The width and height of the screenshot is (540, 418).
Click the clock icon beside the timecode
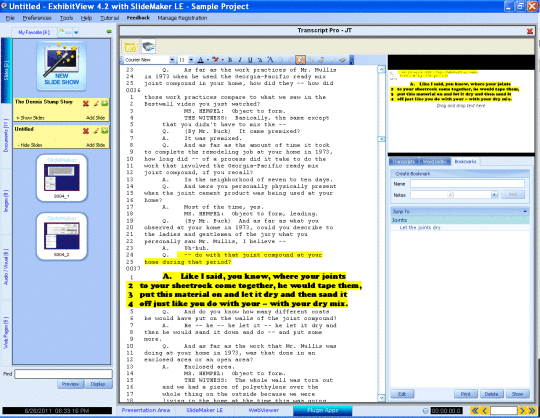point(426,410)
